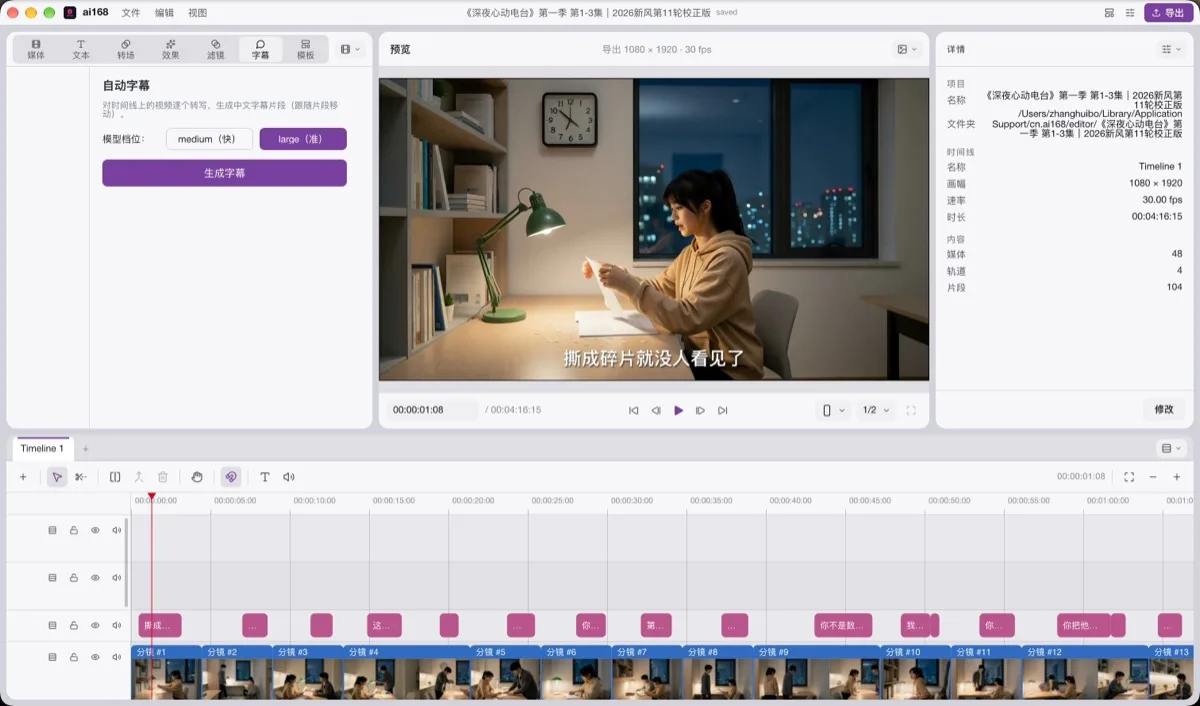
Task: Click the 生成字幕 button
Action: point(224,173)
